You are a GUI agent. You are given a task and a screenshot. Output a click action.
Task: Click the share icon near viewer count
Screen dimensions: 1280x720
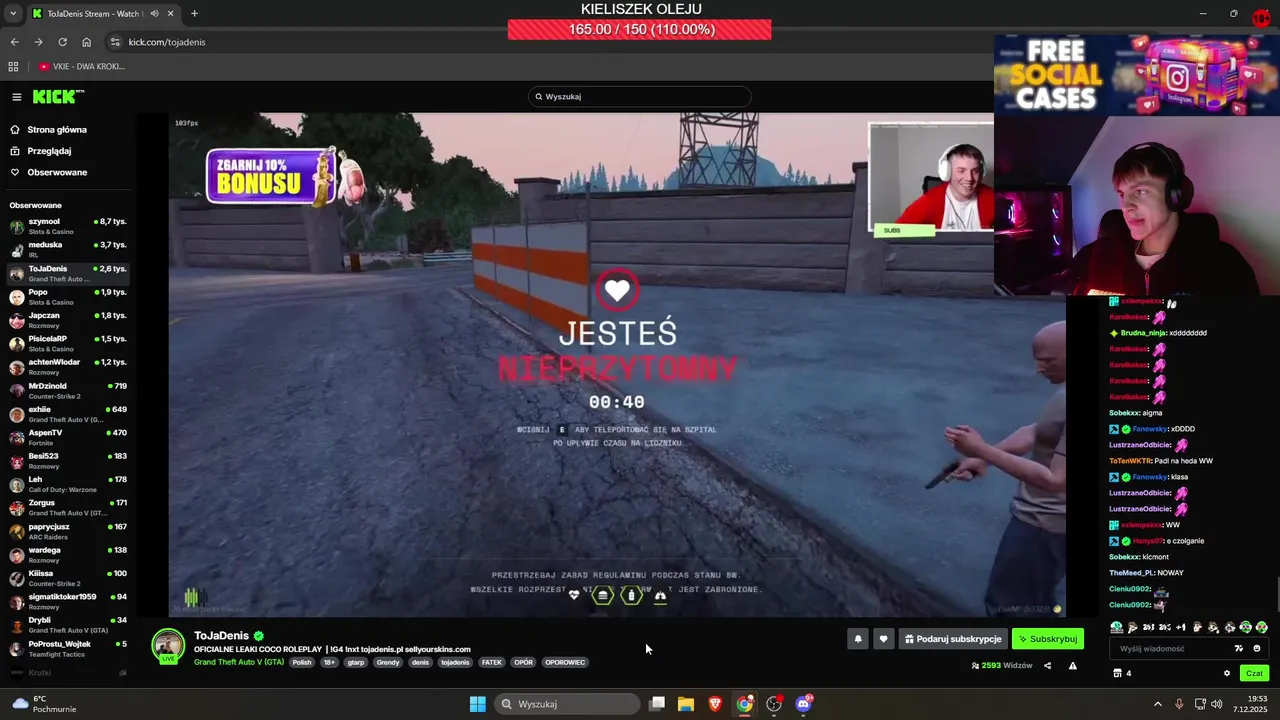1048,666
